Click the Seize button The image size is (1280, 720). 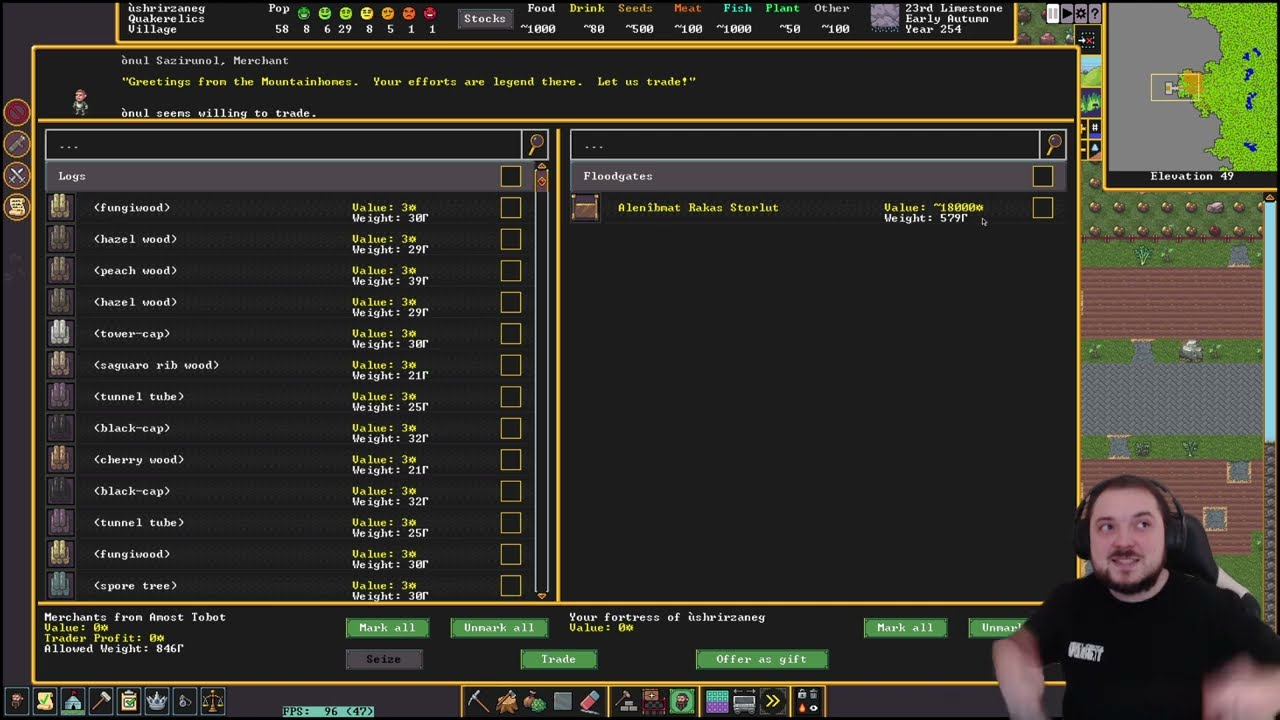point(383,659)
